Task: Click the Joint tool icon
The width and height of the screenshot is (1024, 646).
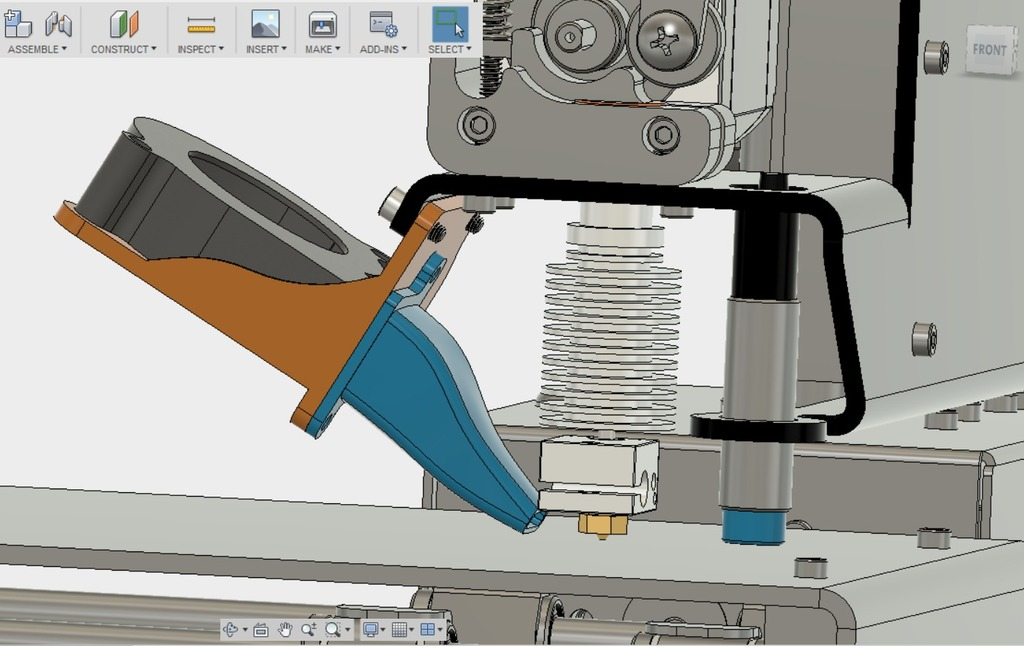Action: tap(58, 24)
